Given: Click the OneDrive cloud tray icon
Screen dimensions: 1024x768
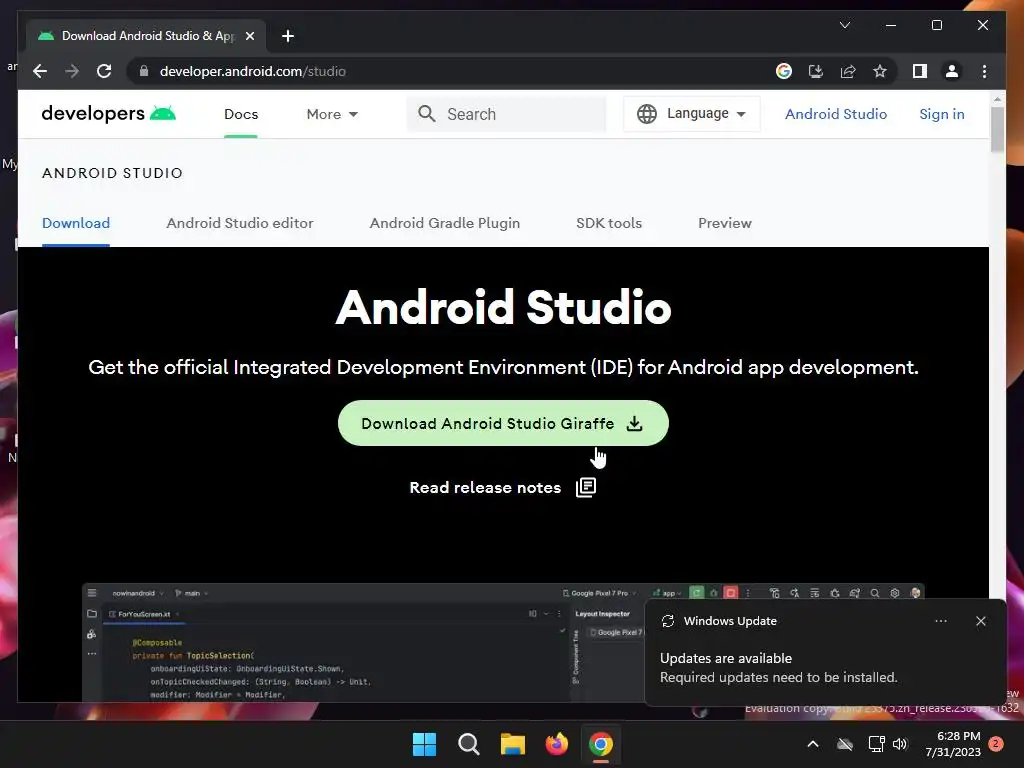Looking at the screenshot, I should 845,744.
